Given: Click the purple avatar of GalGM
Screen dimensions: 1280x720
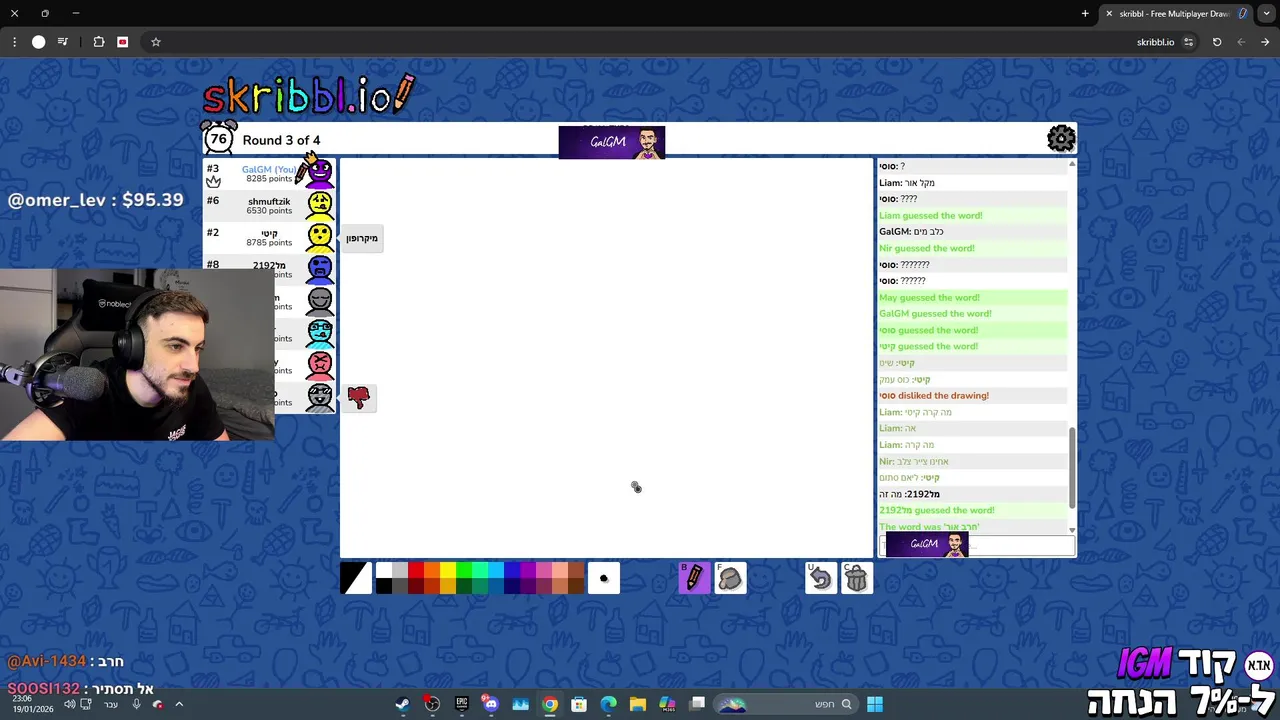Looking at the screenshot, I should (319, 173).
